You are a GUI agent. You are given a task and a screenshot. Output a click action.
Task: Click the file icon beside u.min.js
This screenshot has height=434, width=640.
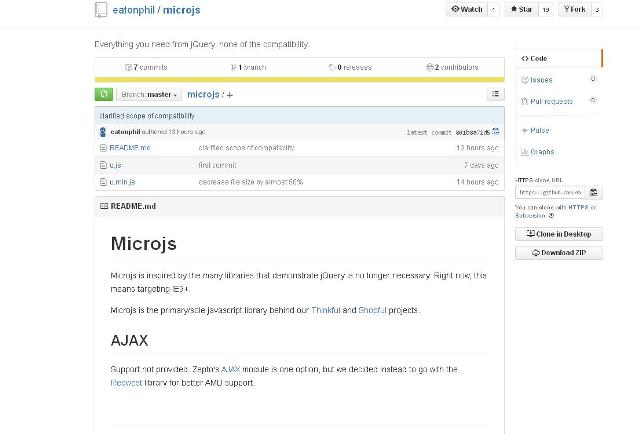(103, 182)
